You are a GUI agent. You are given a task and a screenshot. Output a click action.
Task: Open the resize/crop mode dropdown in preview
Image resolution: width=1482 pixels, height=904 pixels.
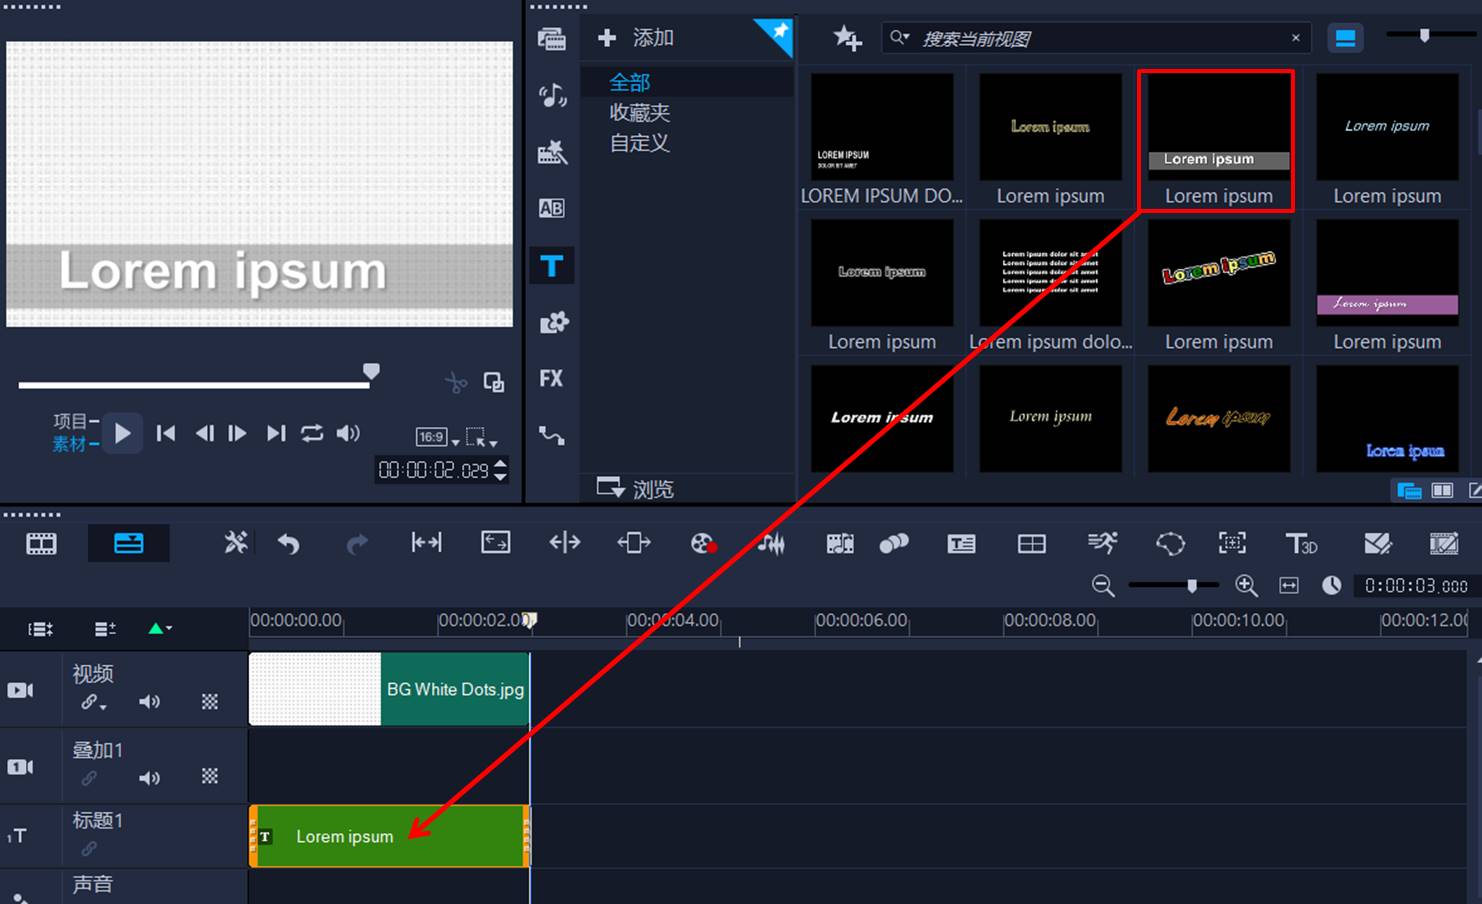[481, 437]
